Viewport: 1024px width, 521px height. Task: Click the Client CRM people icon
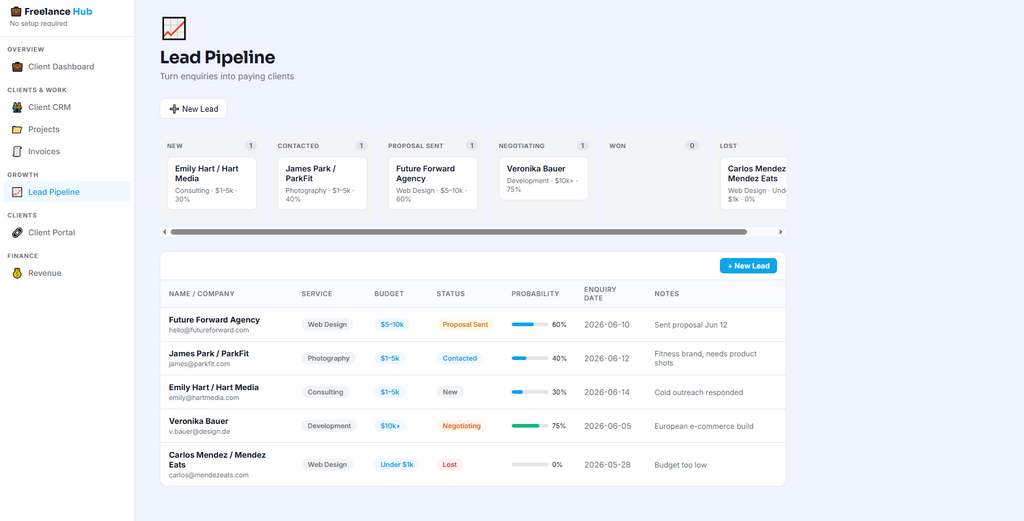tap(17, 107)
